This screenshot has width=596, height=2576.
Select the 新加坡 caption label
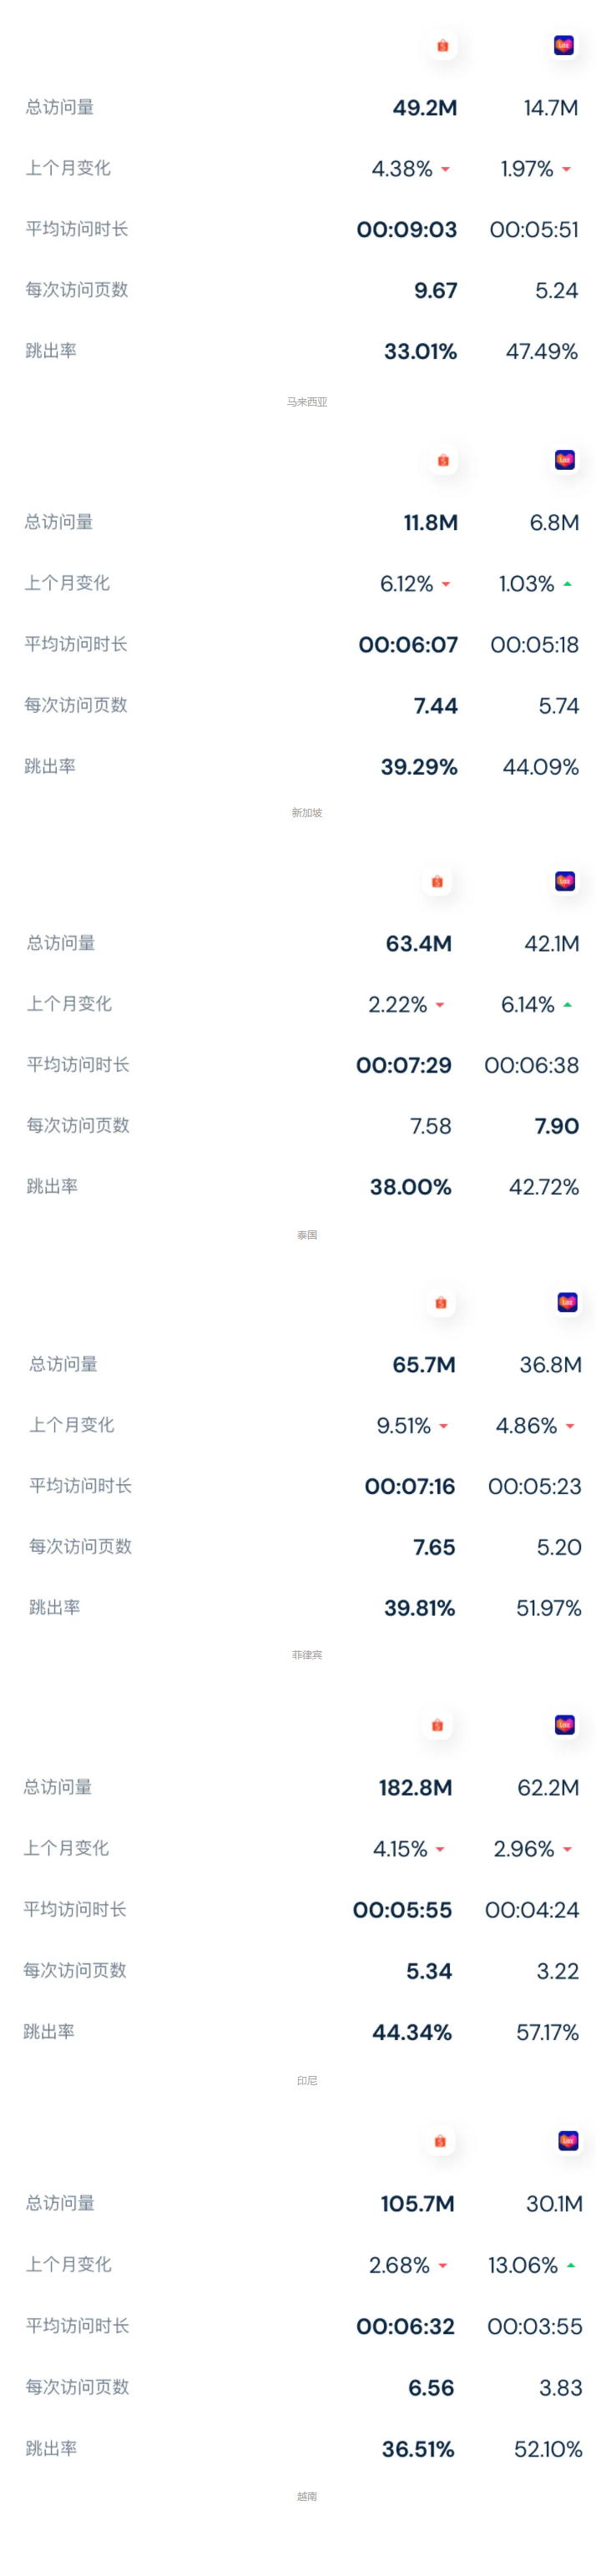307,814
